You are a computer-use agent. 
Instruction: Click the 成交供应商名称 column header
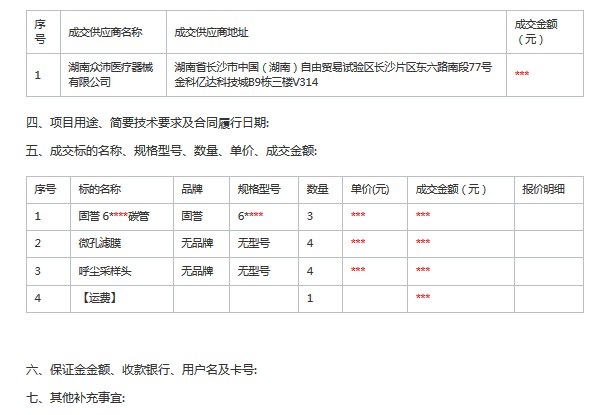pos(105,32)
